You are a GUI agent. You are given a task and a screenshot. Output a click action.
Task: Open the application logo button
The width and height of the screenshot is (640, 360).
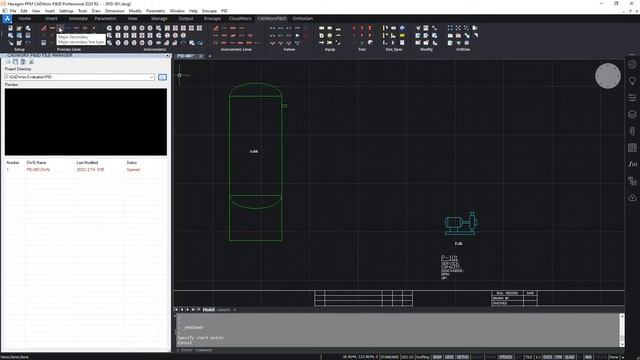point(7,19)
